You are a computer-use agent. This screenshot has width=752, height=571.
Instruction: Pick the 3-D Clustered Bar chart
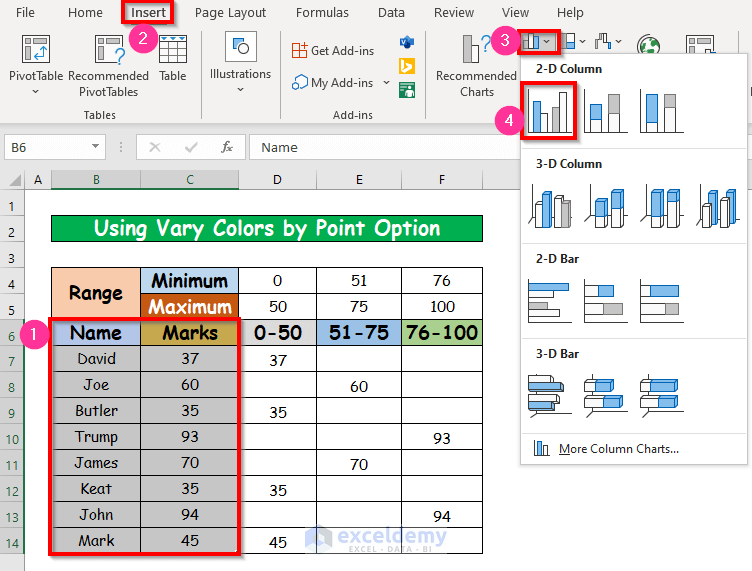[550, 396]
